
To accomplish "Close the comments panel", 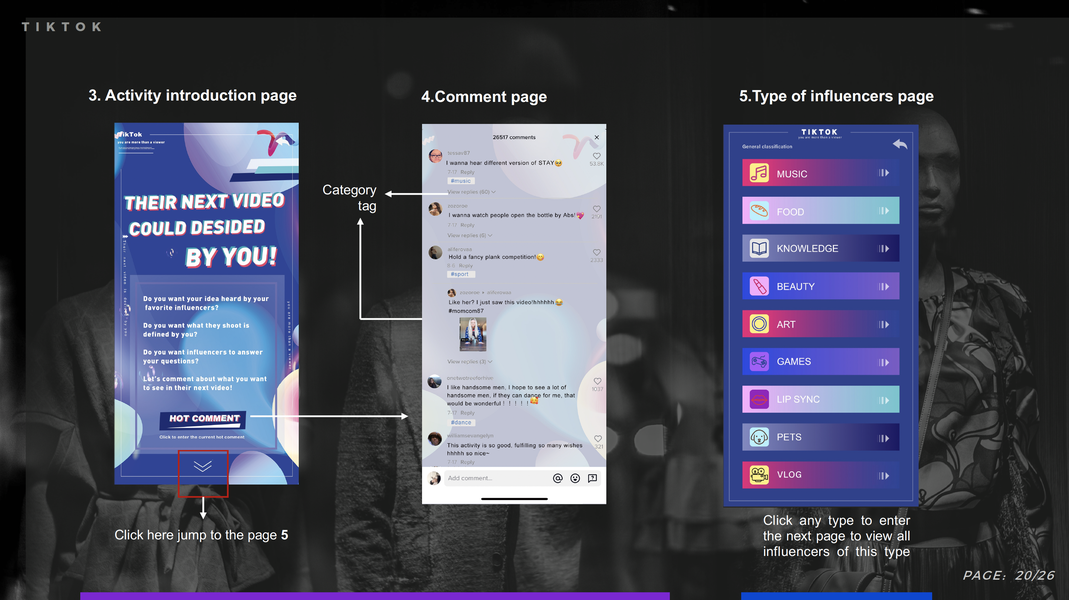I will [x=597, y=137].
